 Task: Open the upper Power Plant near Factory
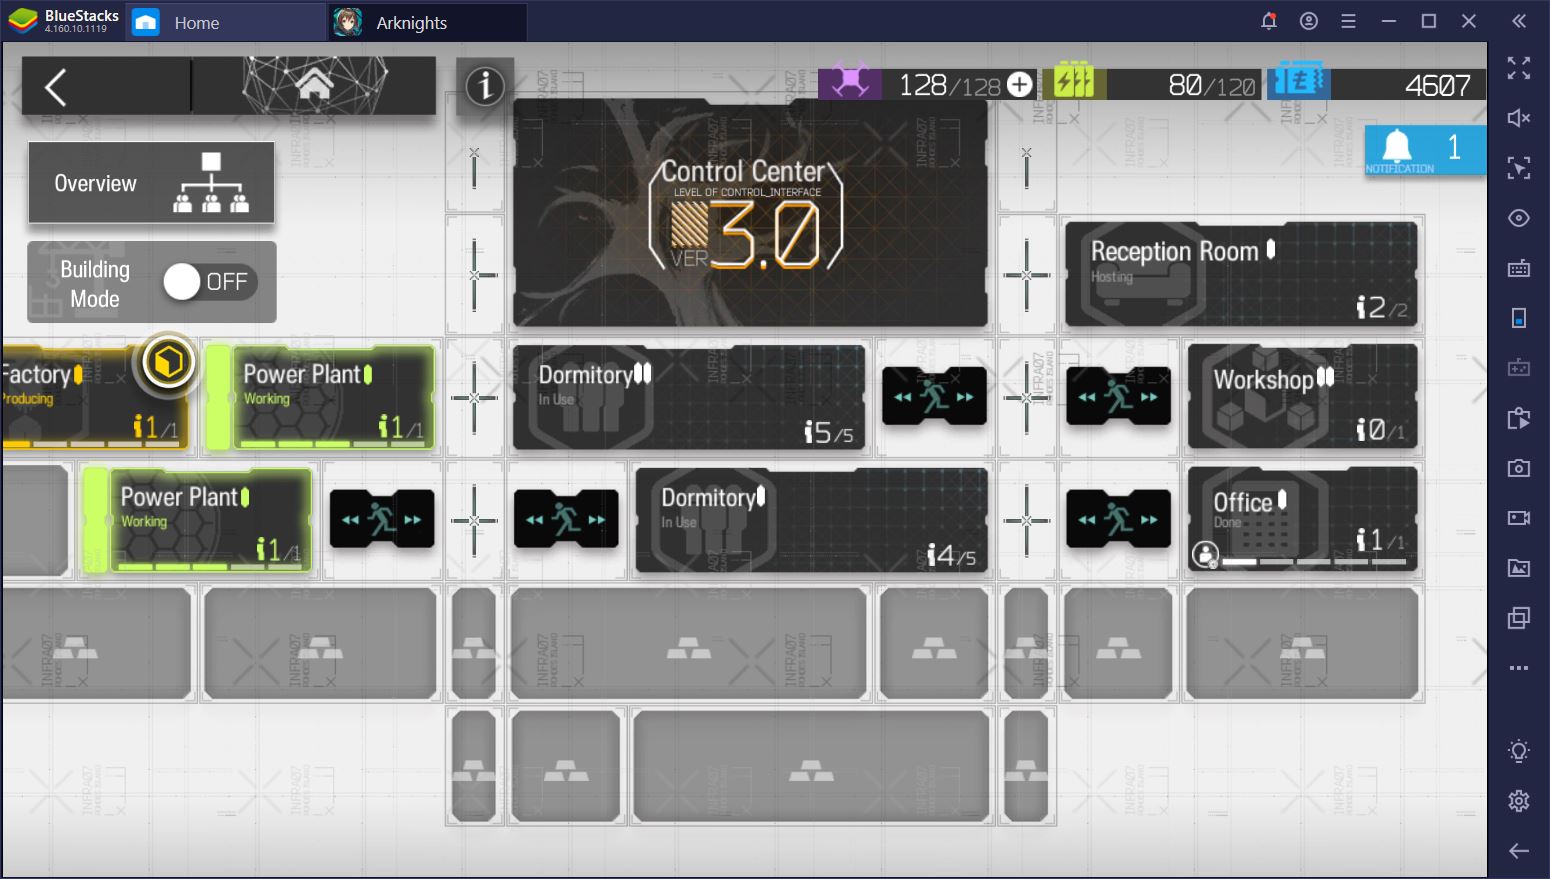tap(334, 397)
